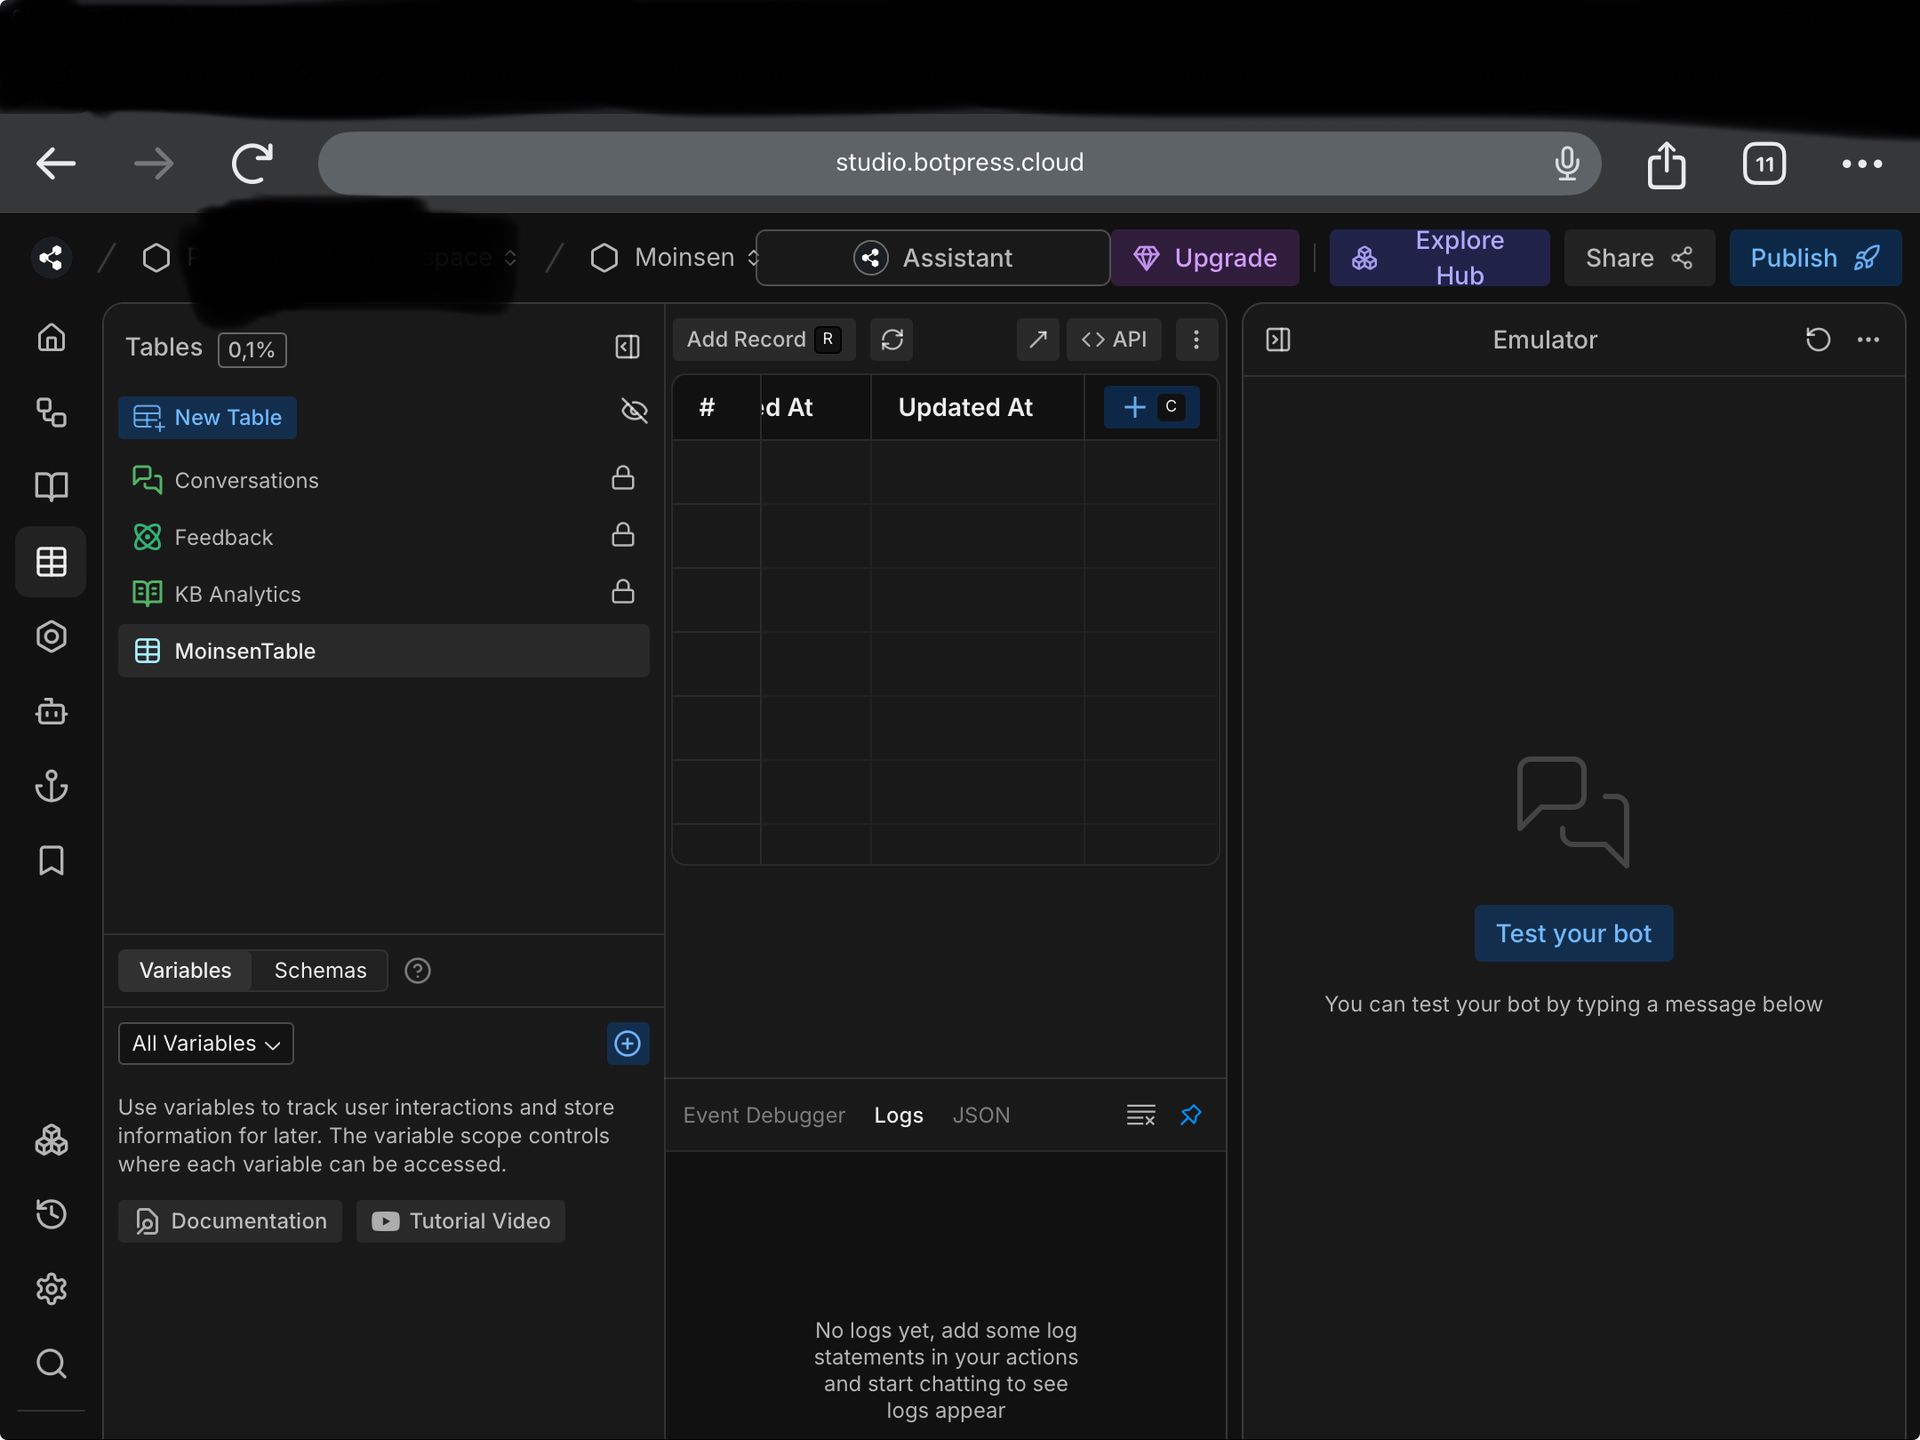Click the Share button
The width and height of the screenshot is (1920, 1440).
coord(1639,258)
